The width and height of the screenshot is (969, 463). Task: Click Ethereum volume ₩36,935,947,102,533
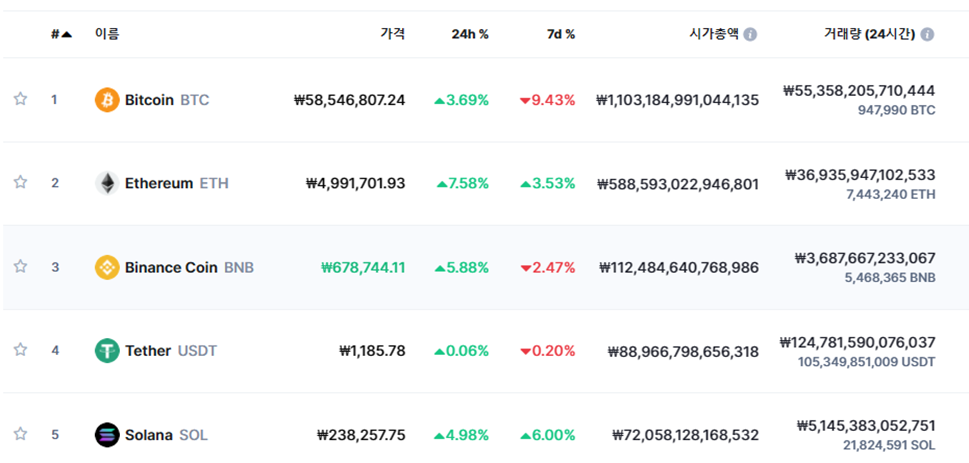(x=860, y=174)
